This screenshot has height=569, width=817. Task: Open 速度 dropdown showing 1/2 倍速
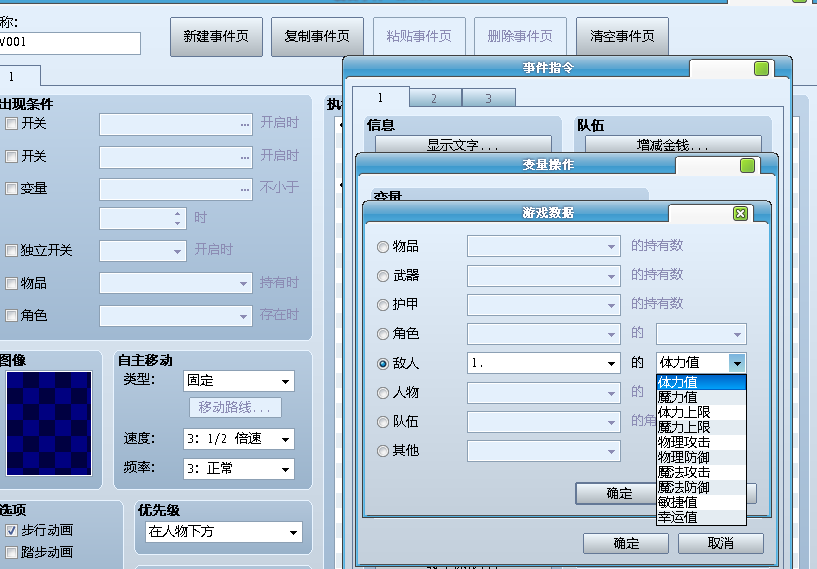click(239, 439)
